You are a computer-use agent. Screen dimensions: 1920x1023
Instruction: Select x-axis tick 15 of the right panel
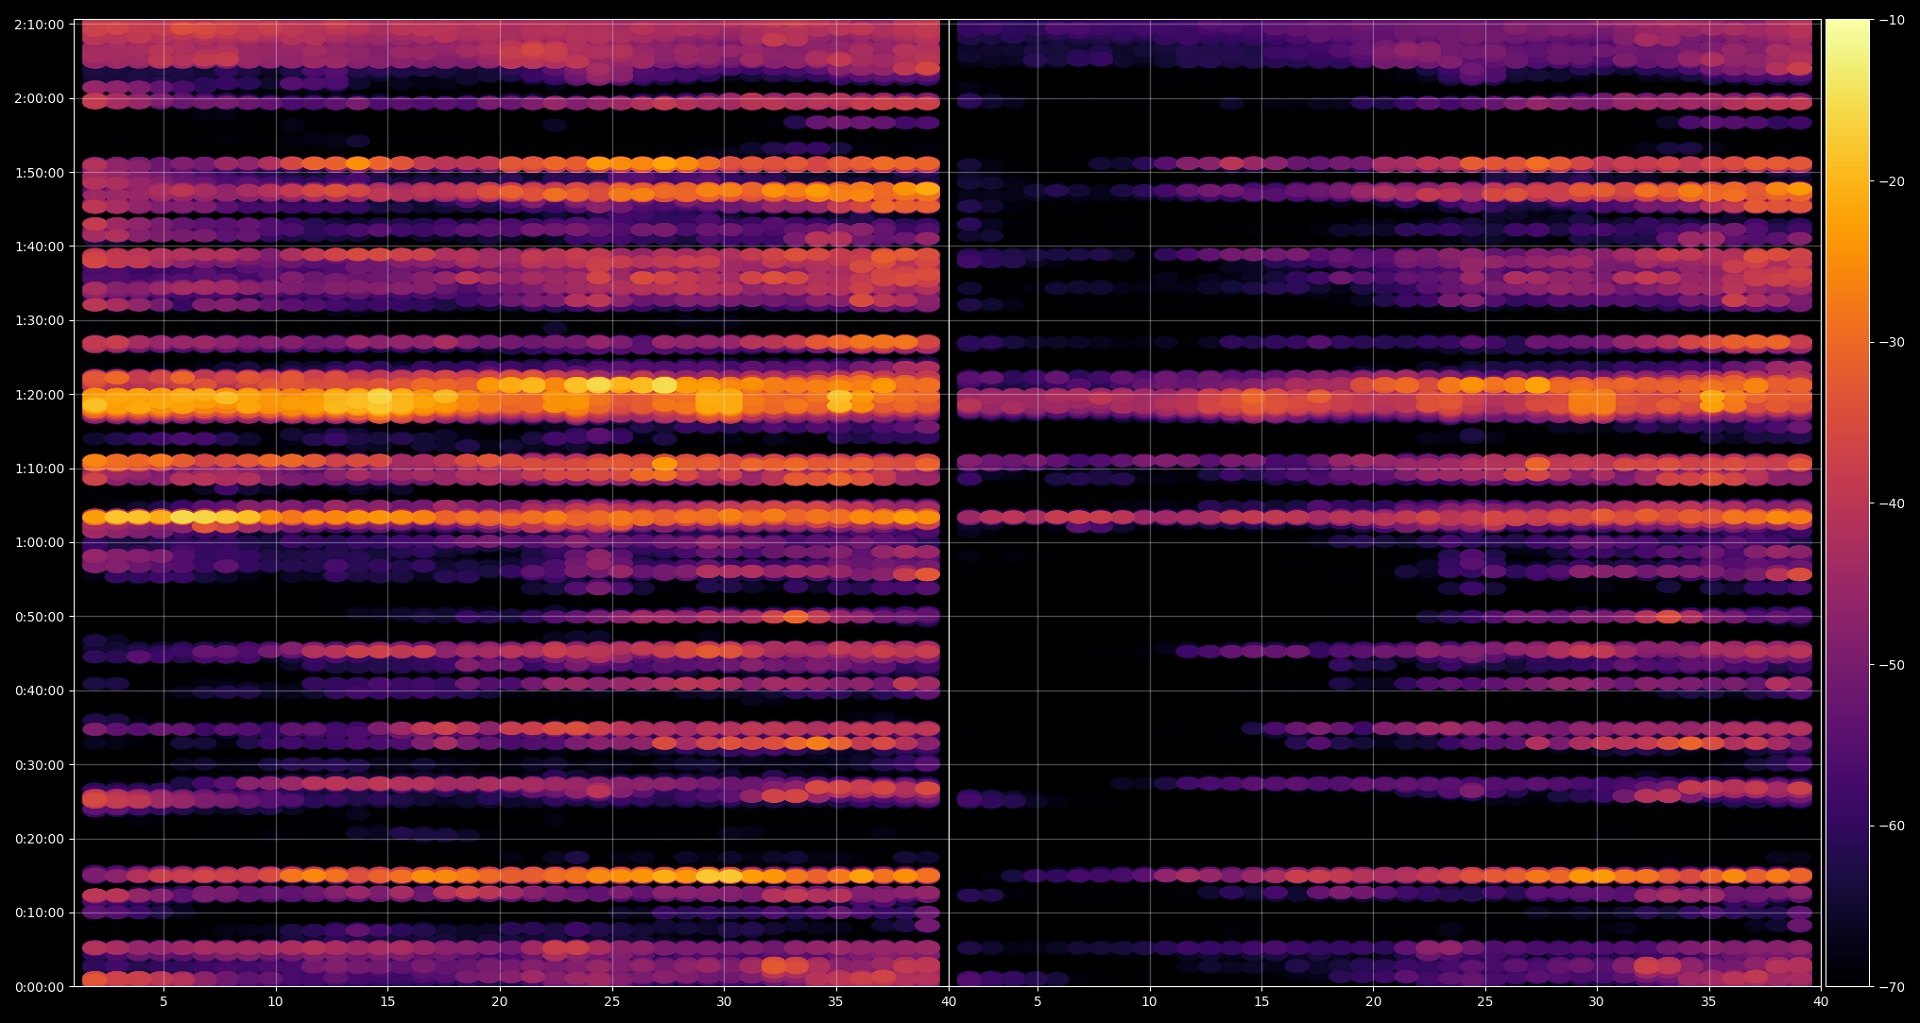(x=1262, y=1001)
